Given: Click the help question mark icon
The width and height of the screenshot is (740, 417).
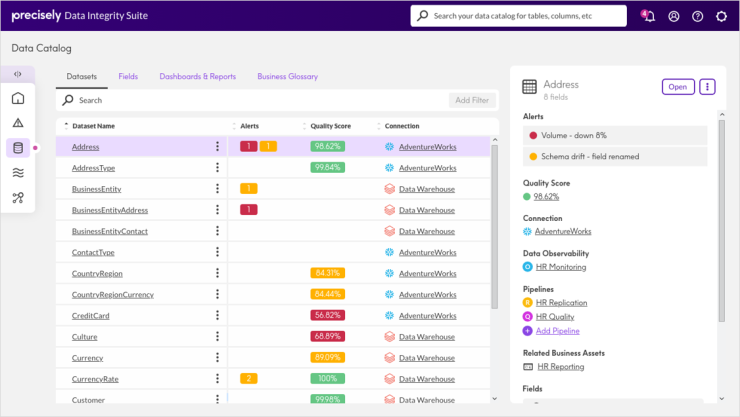Looking at the screenshot, I should point(698,16).
